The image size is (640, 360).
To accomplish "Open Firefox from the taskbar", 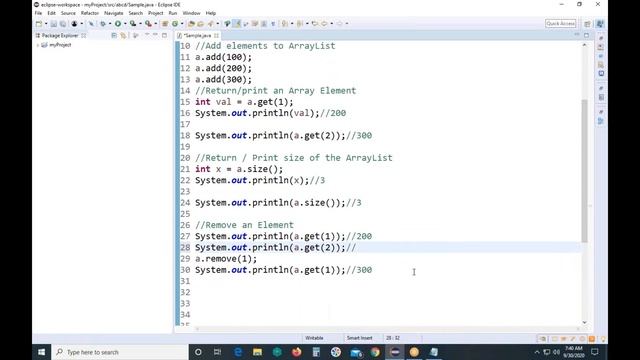I will point(297,352).
